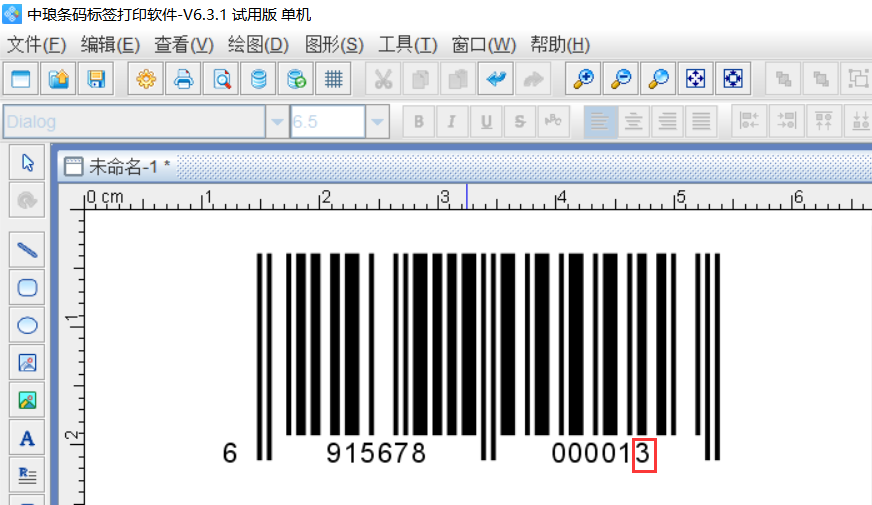The image size is (872, 505).
Task: Select the line drawing tool
Action: (27, 250)
